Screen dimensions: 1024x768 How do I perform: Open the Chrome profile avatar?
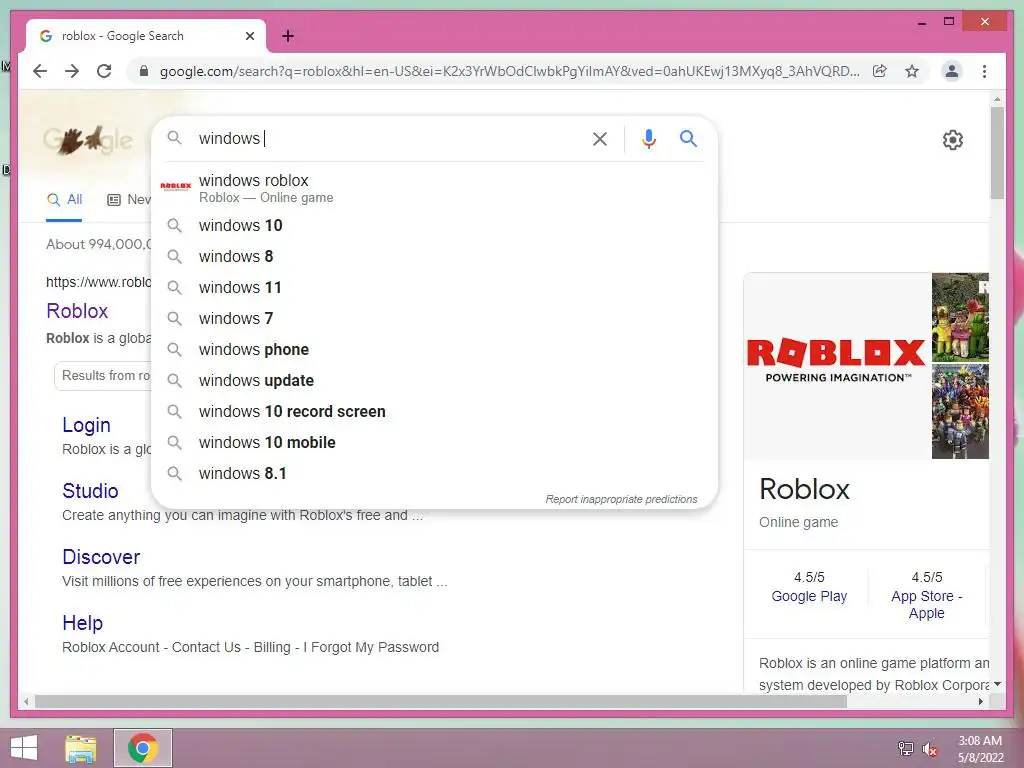click(952, 71)
